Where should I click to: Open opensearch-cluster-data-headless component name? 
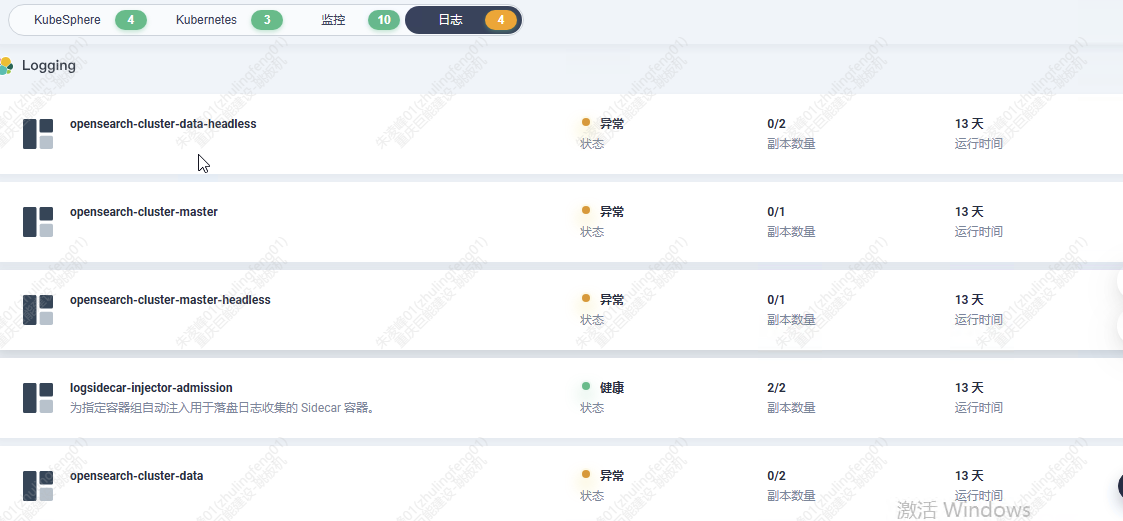tap(163, 124)
